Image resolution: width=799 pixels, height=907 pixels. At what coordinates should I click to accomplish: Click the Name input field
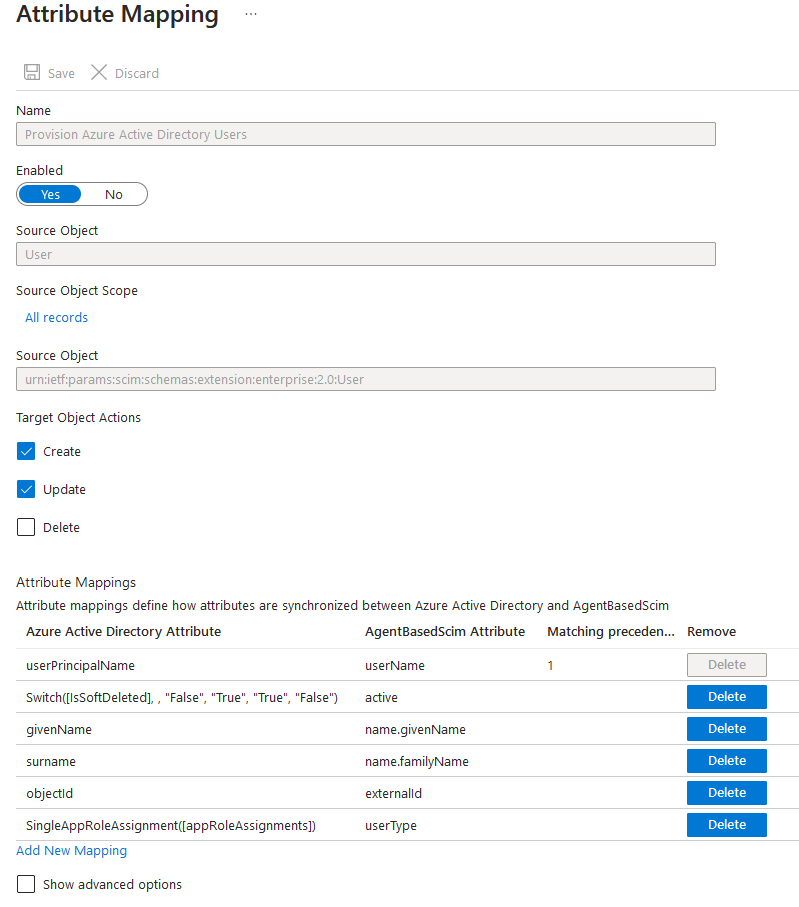pyautogui.click(x=366, y=134)
